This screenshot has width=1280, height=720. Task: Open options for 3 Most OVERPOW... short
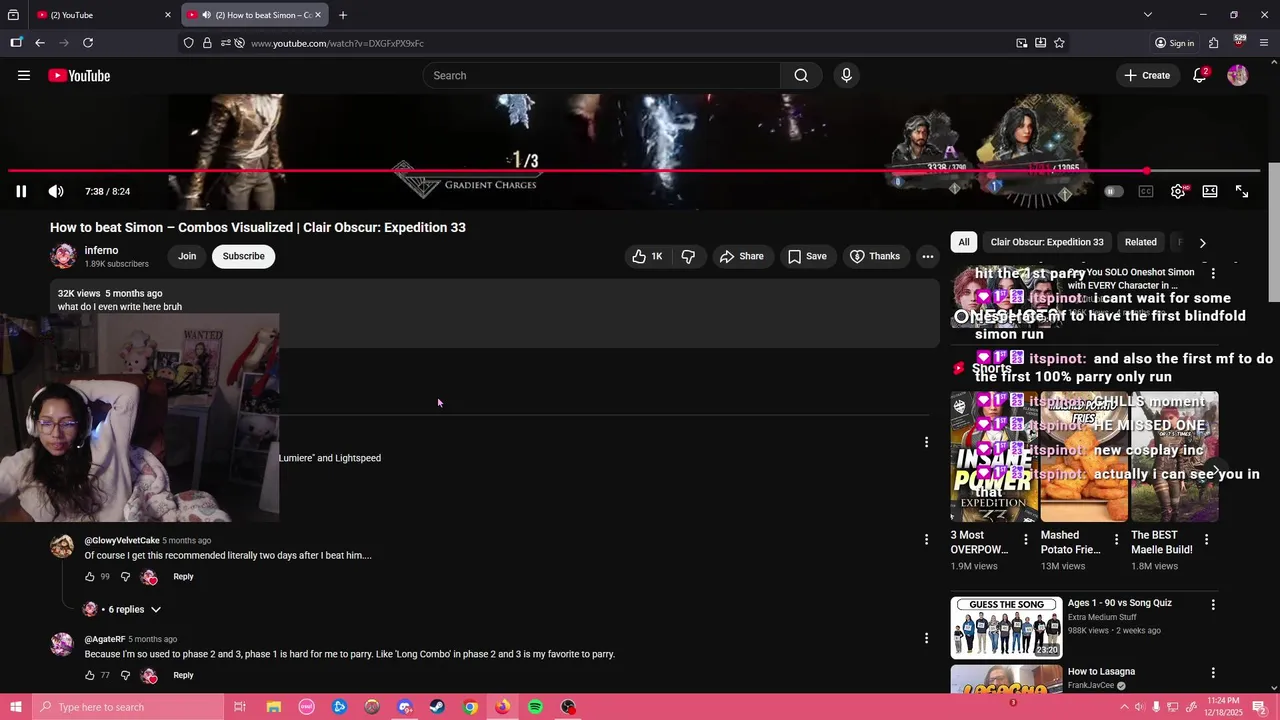pyautogui.click(x=1025, y=540)
